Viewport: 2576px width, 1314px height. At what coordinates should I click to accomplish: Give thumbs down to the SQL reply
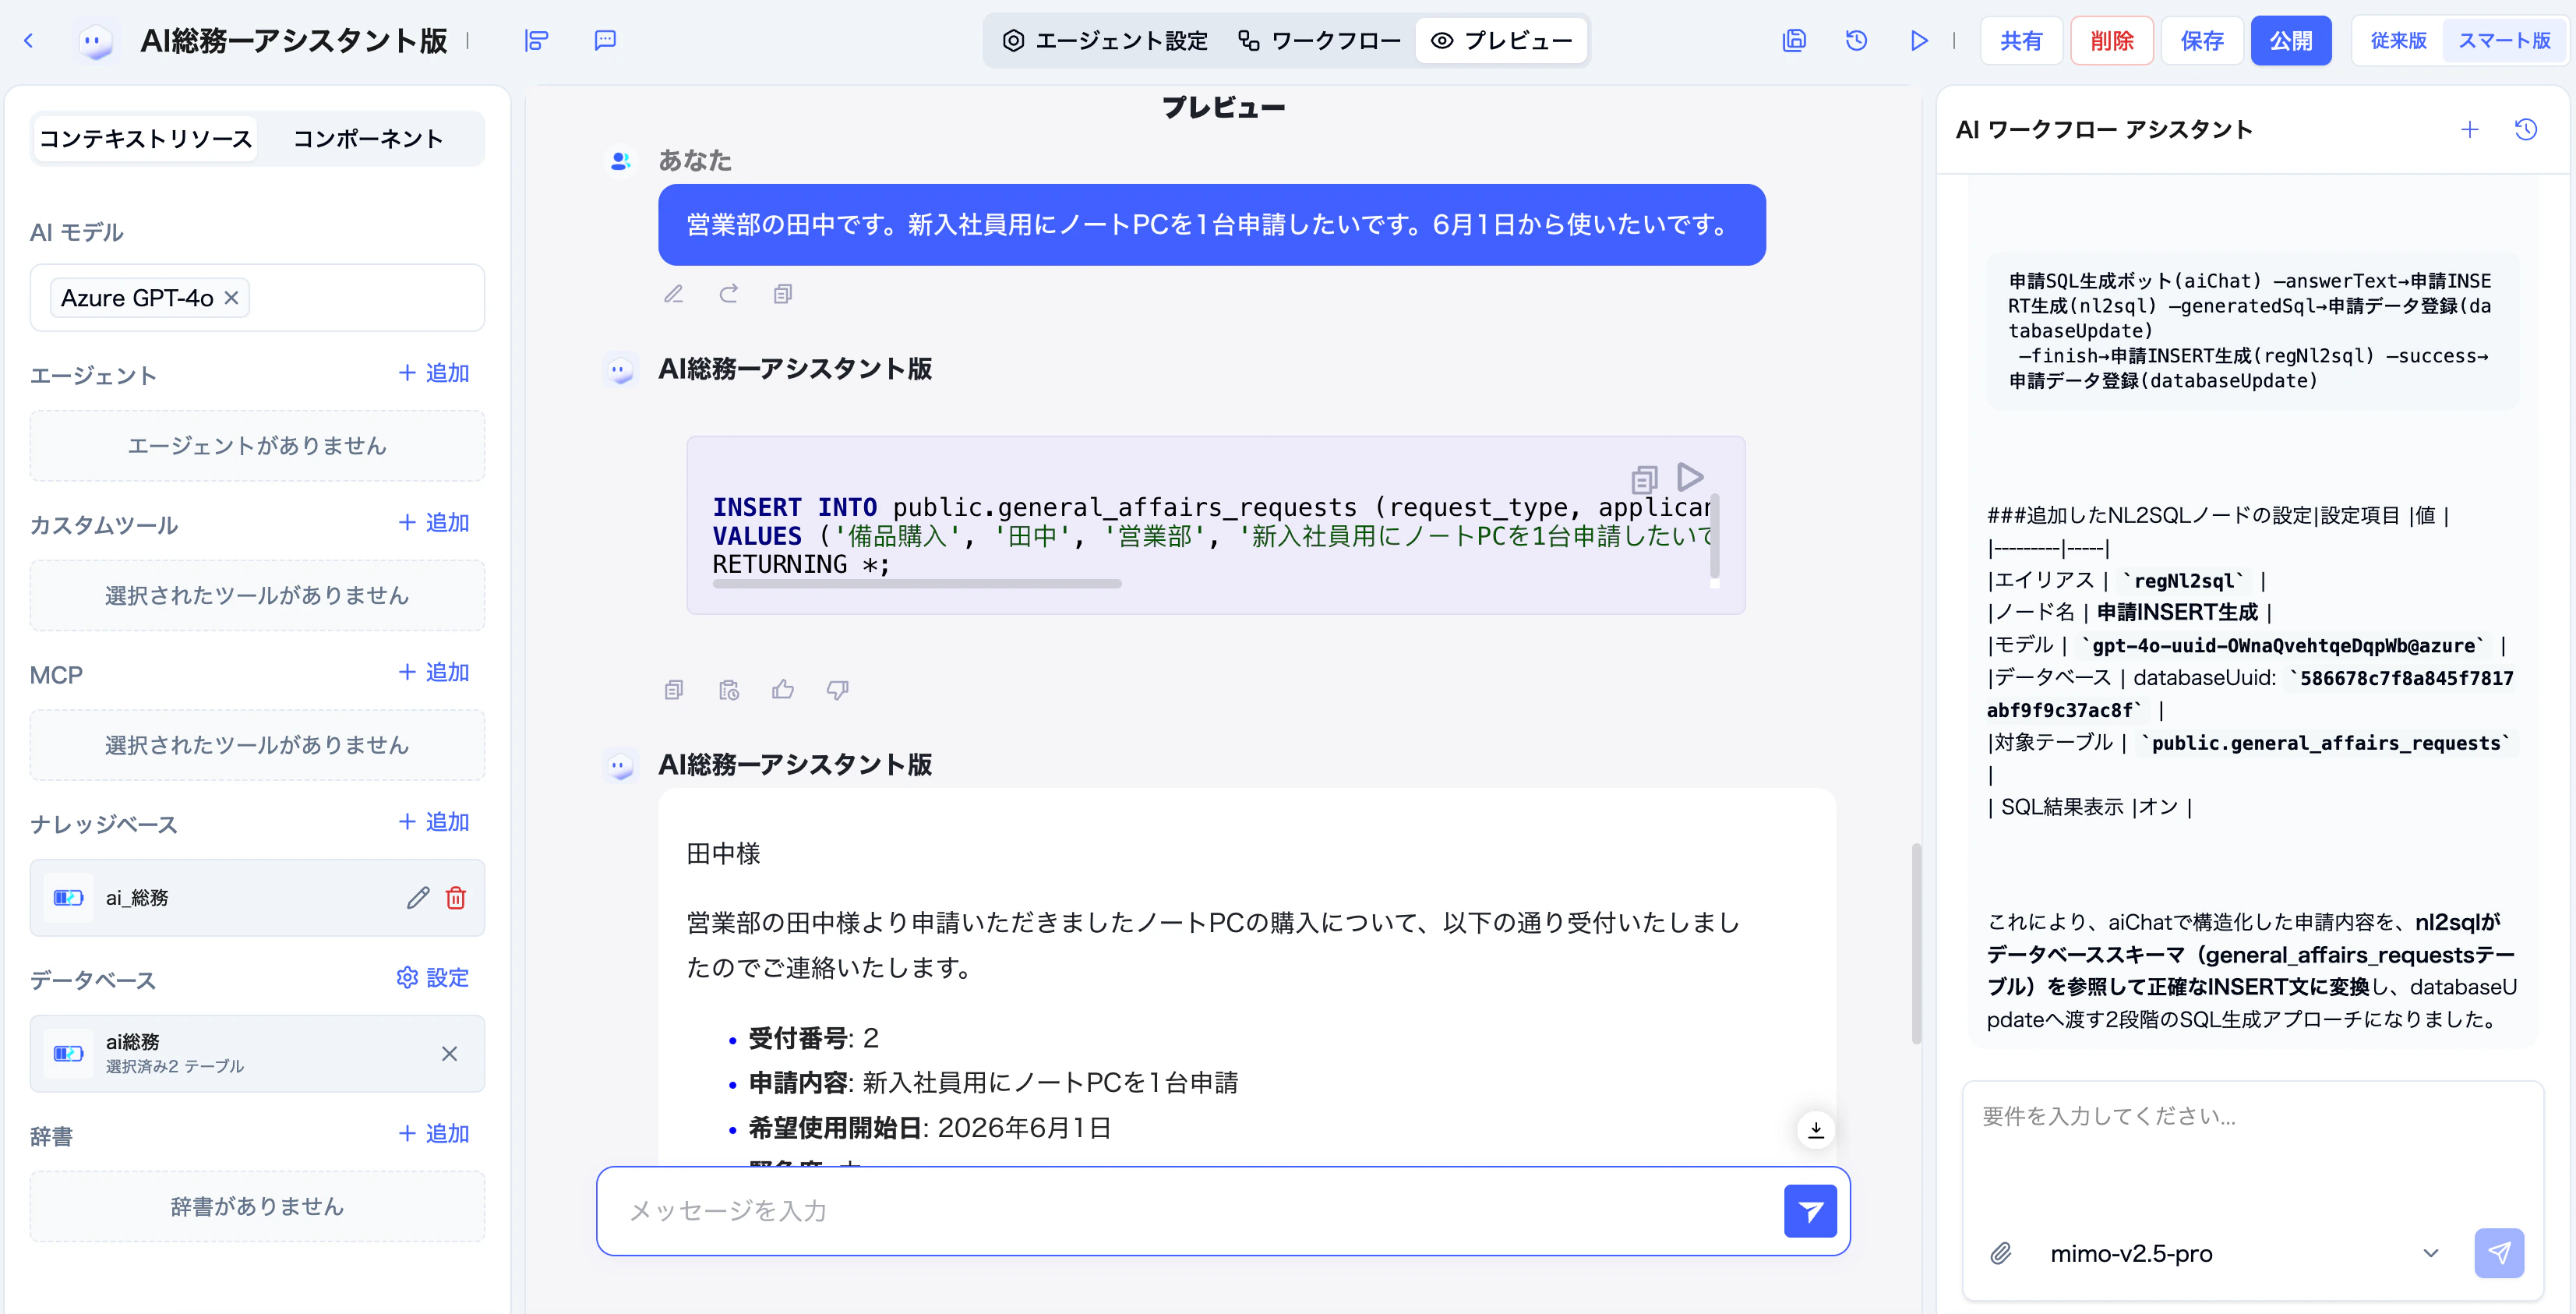[838, 690]
